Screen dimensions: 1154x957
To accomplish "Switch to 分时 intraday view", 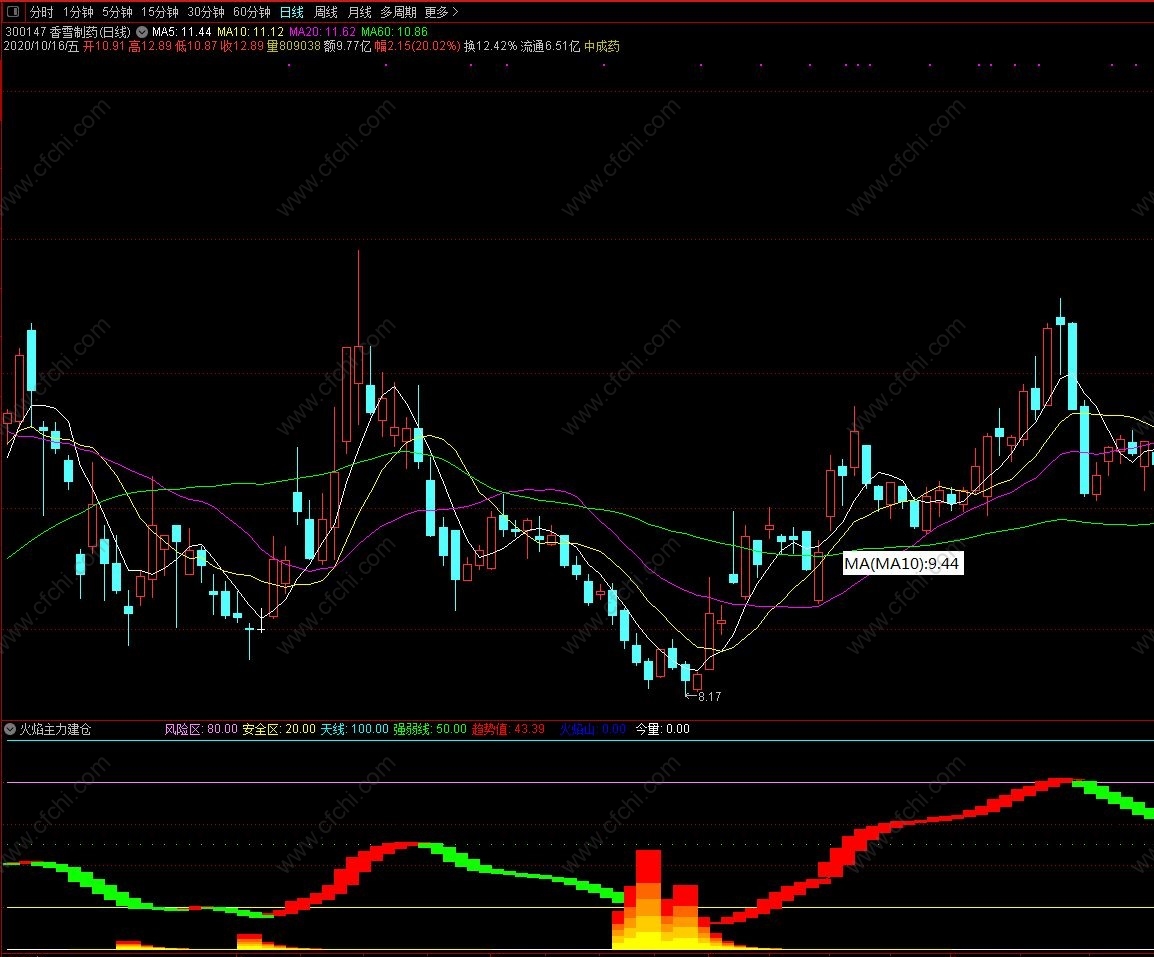I will pyautogui.click(x=41, y=12).
